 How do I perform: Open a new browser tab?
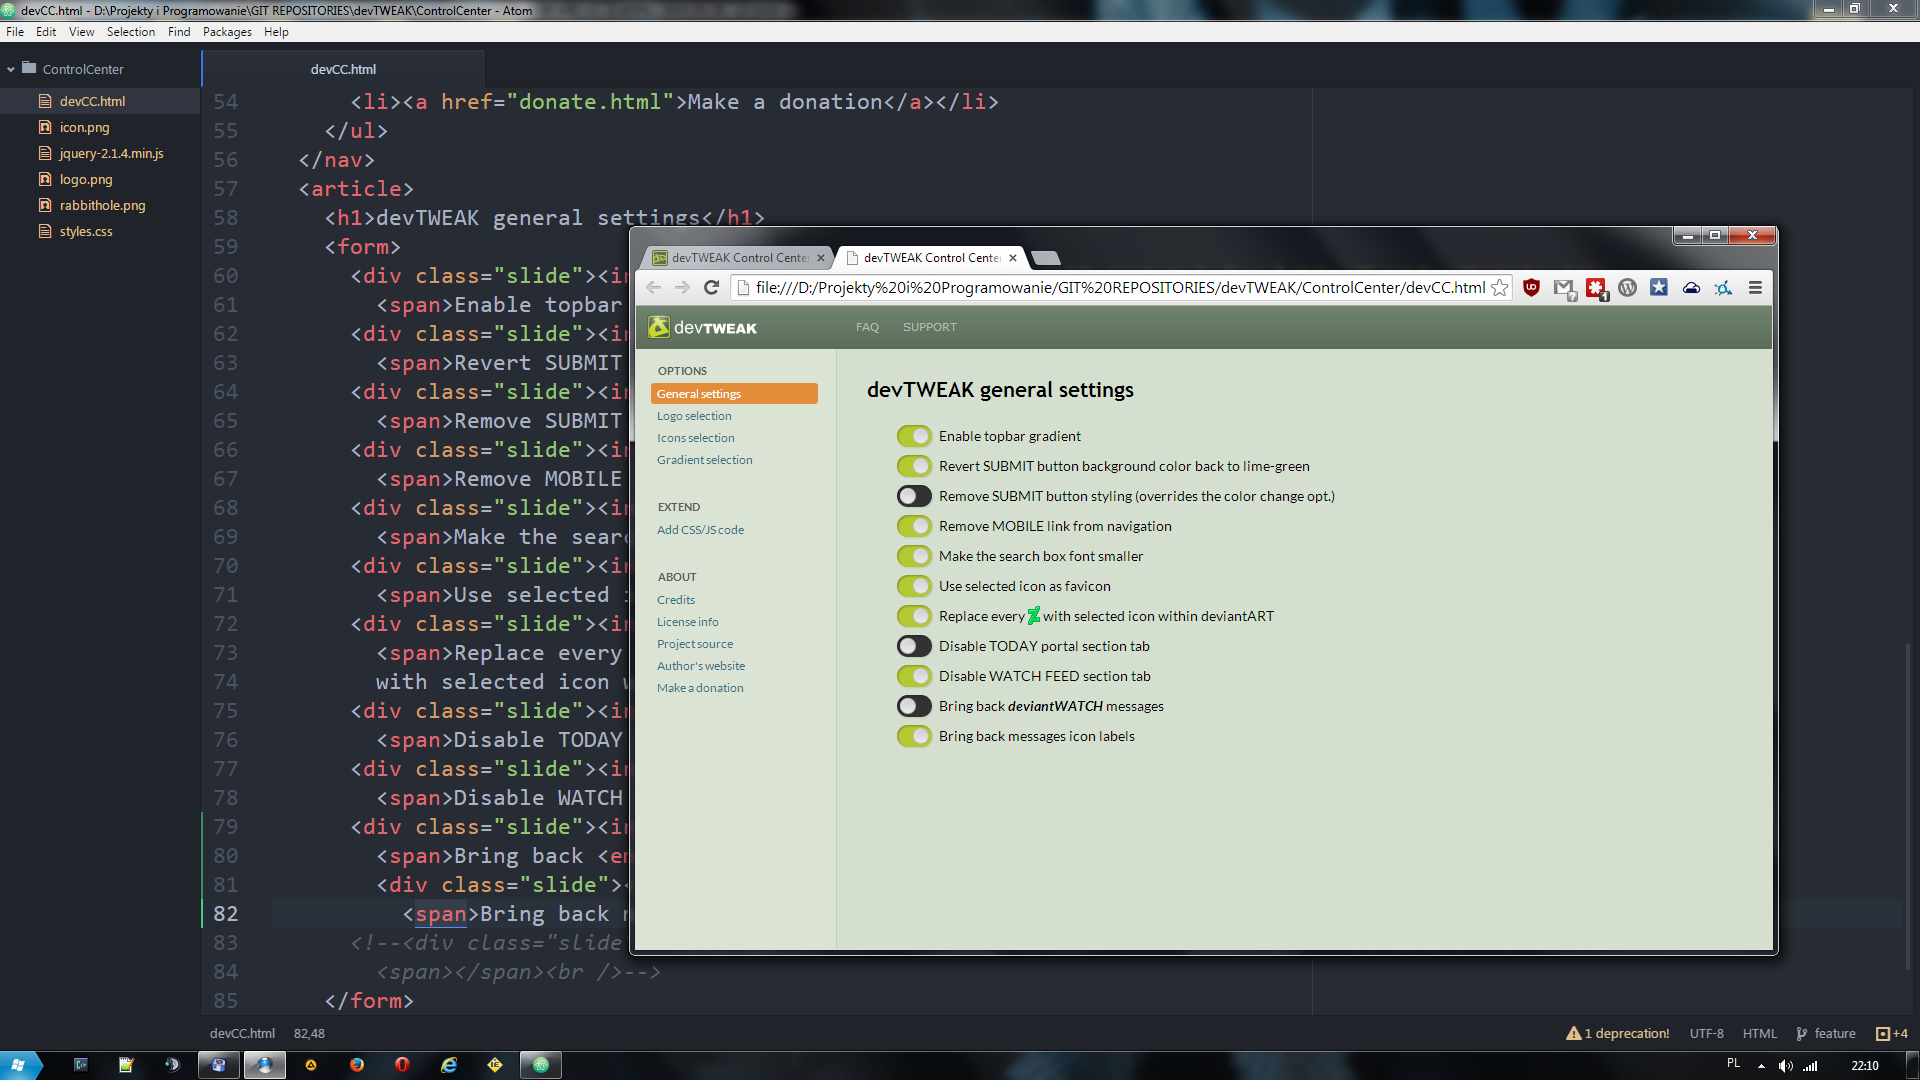1045,258
